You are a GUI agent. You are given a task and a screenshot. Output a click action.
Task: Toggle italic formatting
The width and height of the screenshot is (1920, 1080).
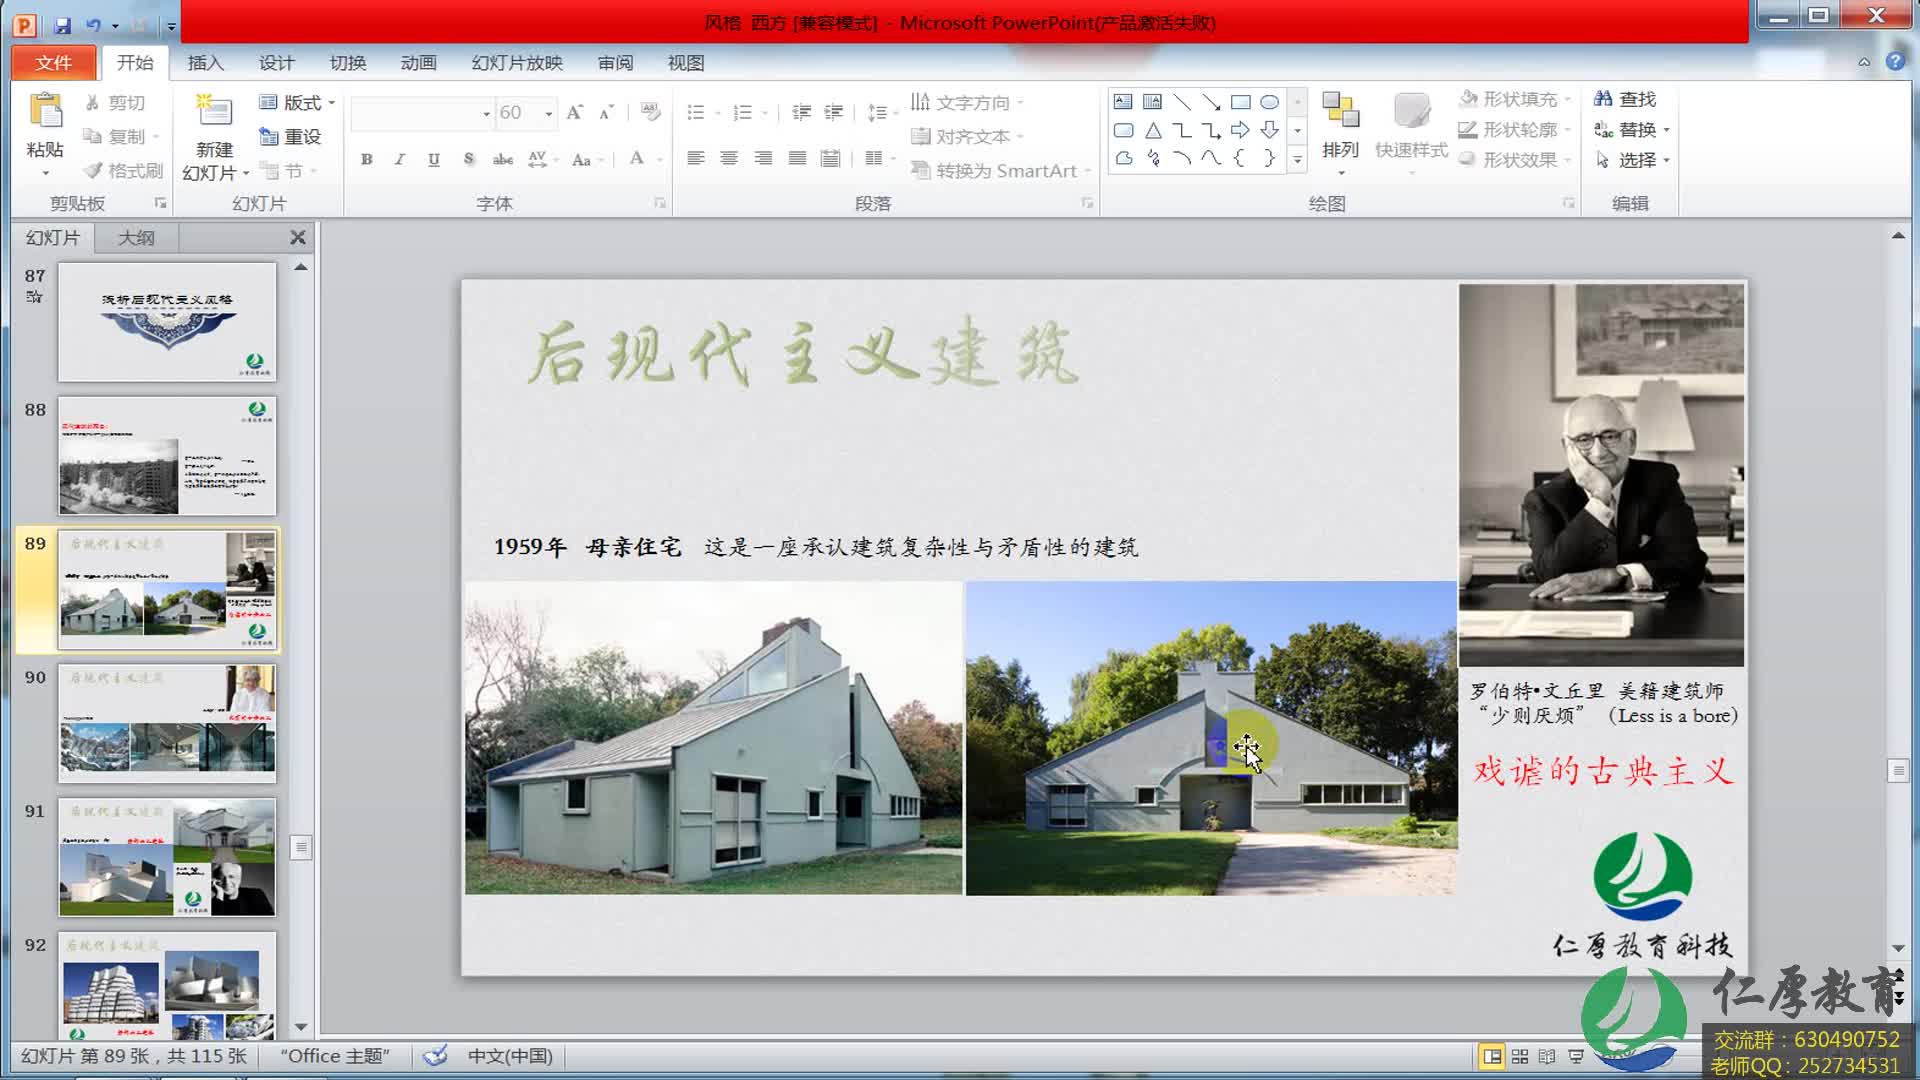click(x=399, y=158)
